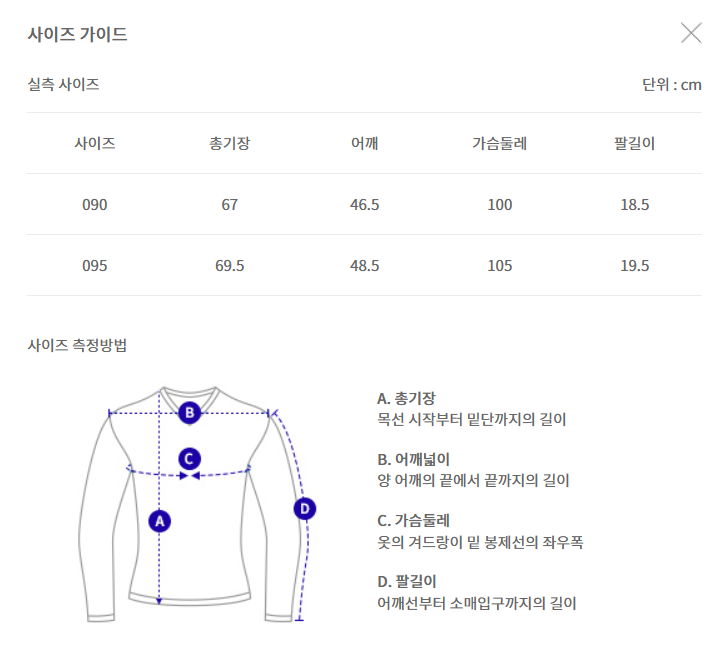Screen dimensions: 724x650
Task: Click the B. 어깨넓이 description heading
Action: coord(414,459)
